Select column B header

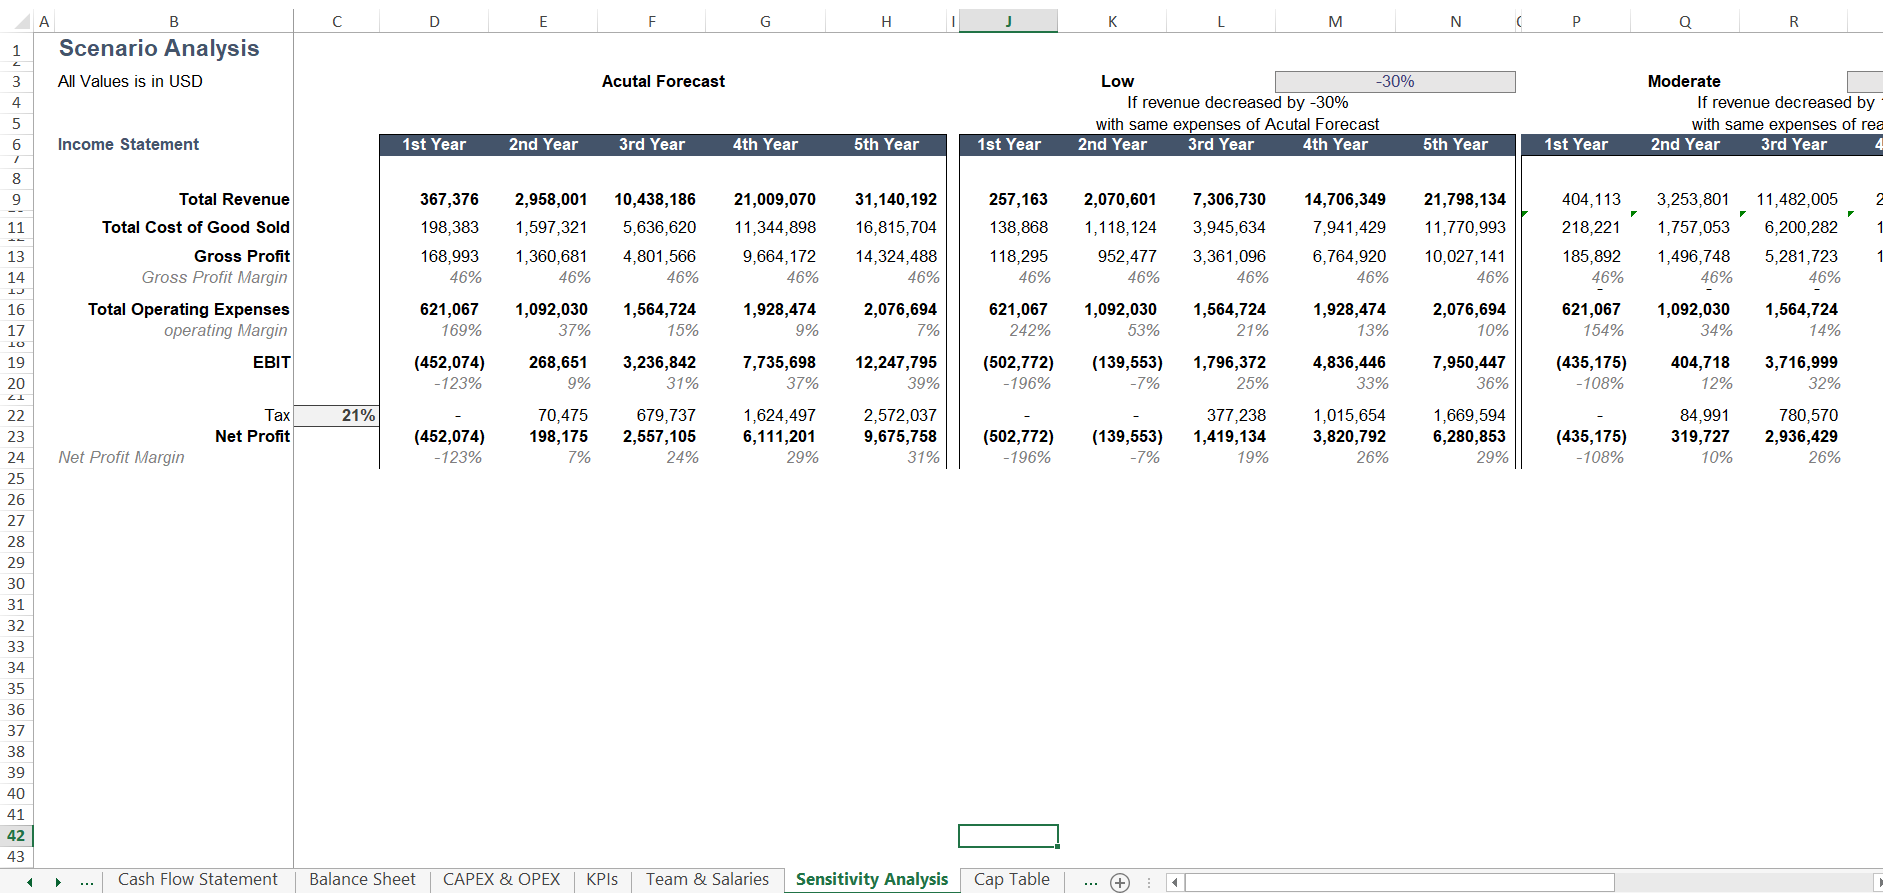tap(174, 21)
